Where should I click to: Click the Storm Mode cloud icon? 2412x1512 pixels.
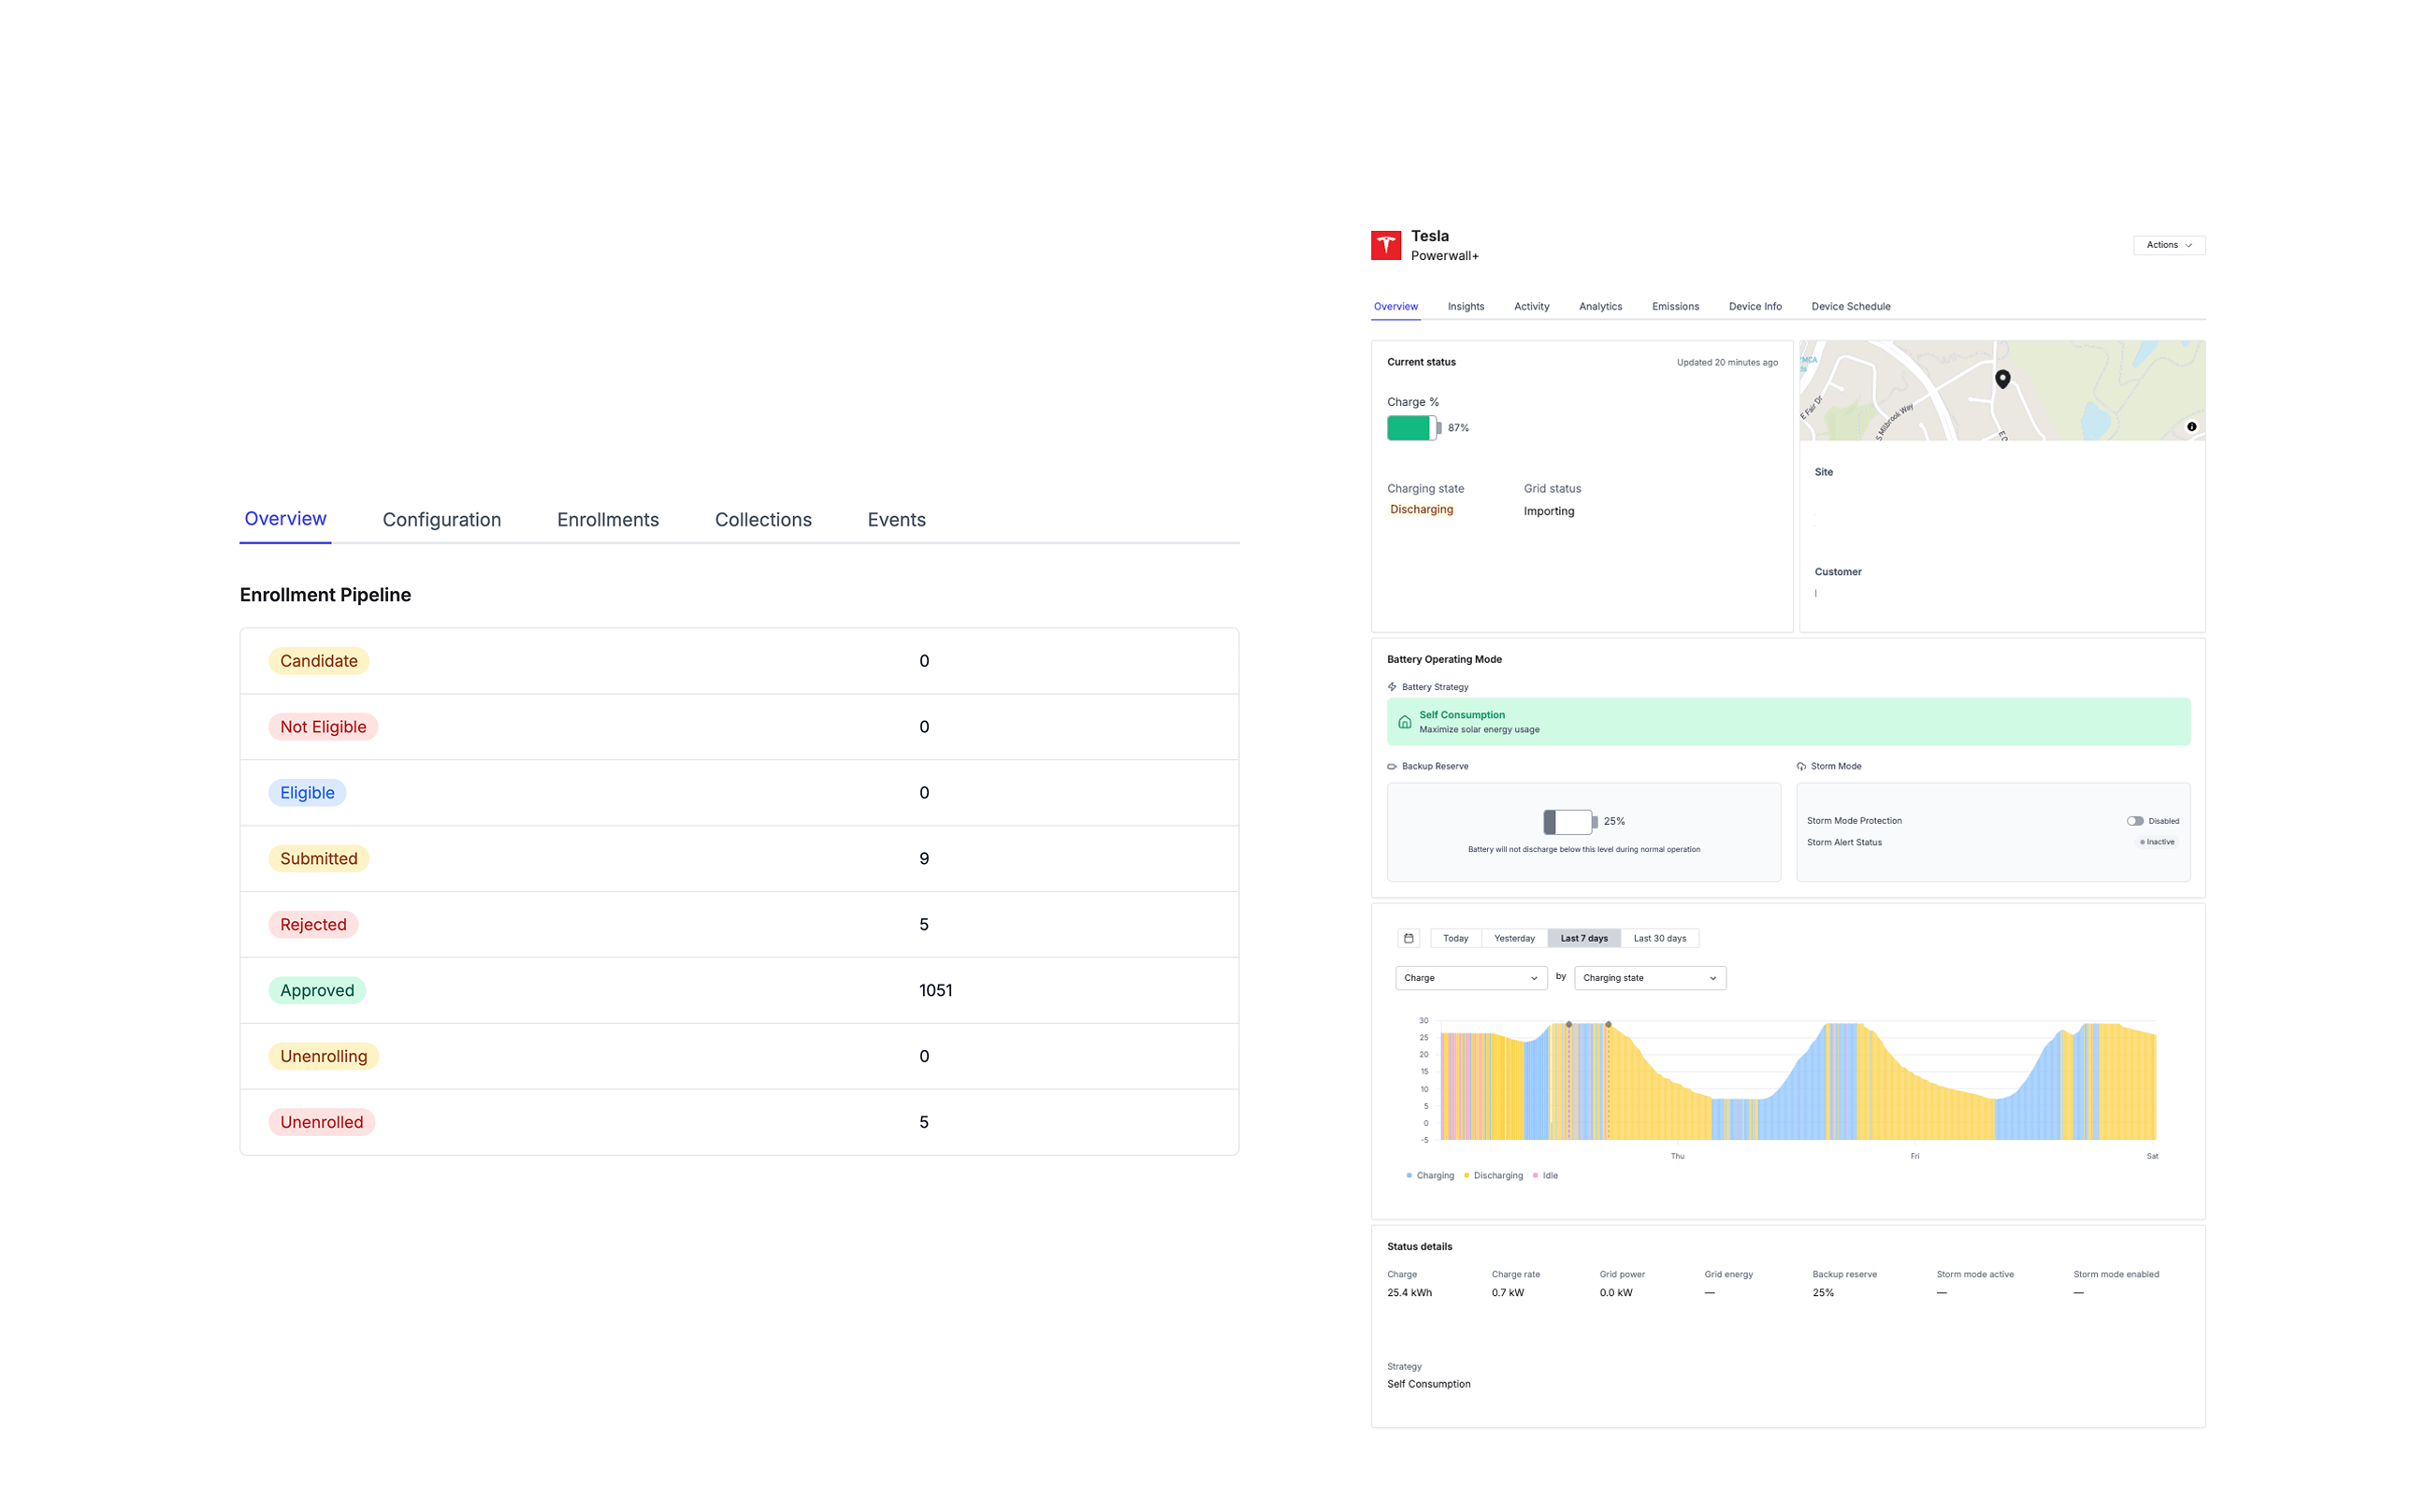[1801, 766]
